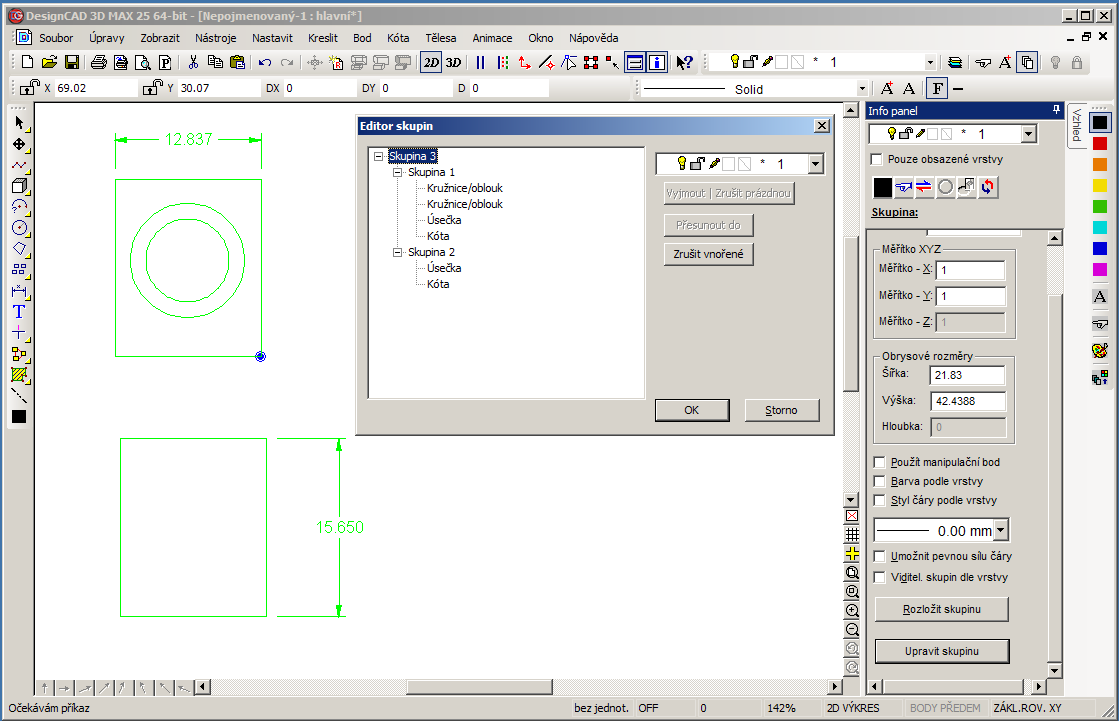The image size is (1119, 721).
Task: Click the color palette icon on the right strip
Action: tap(1100, 351)
